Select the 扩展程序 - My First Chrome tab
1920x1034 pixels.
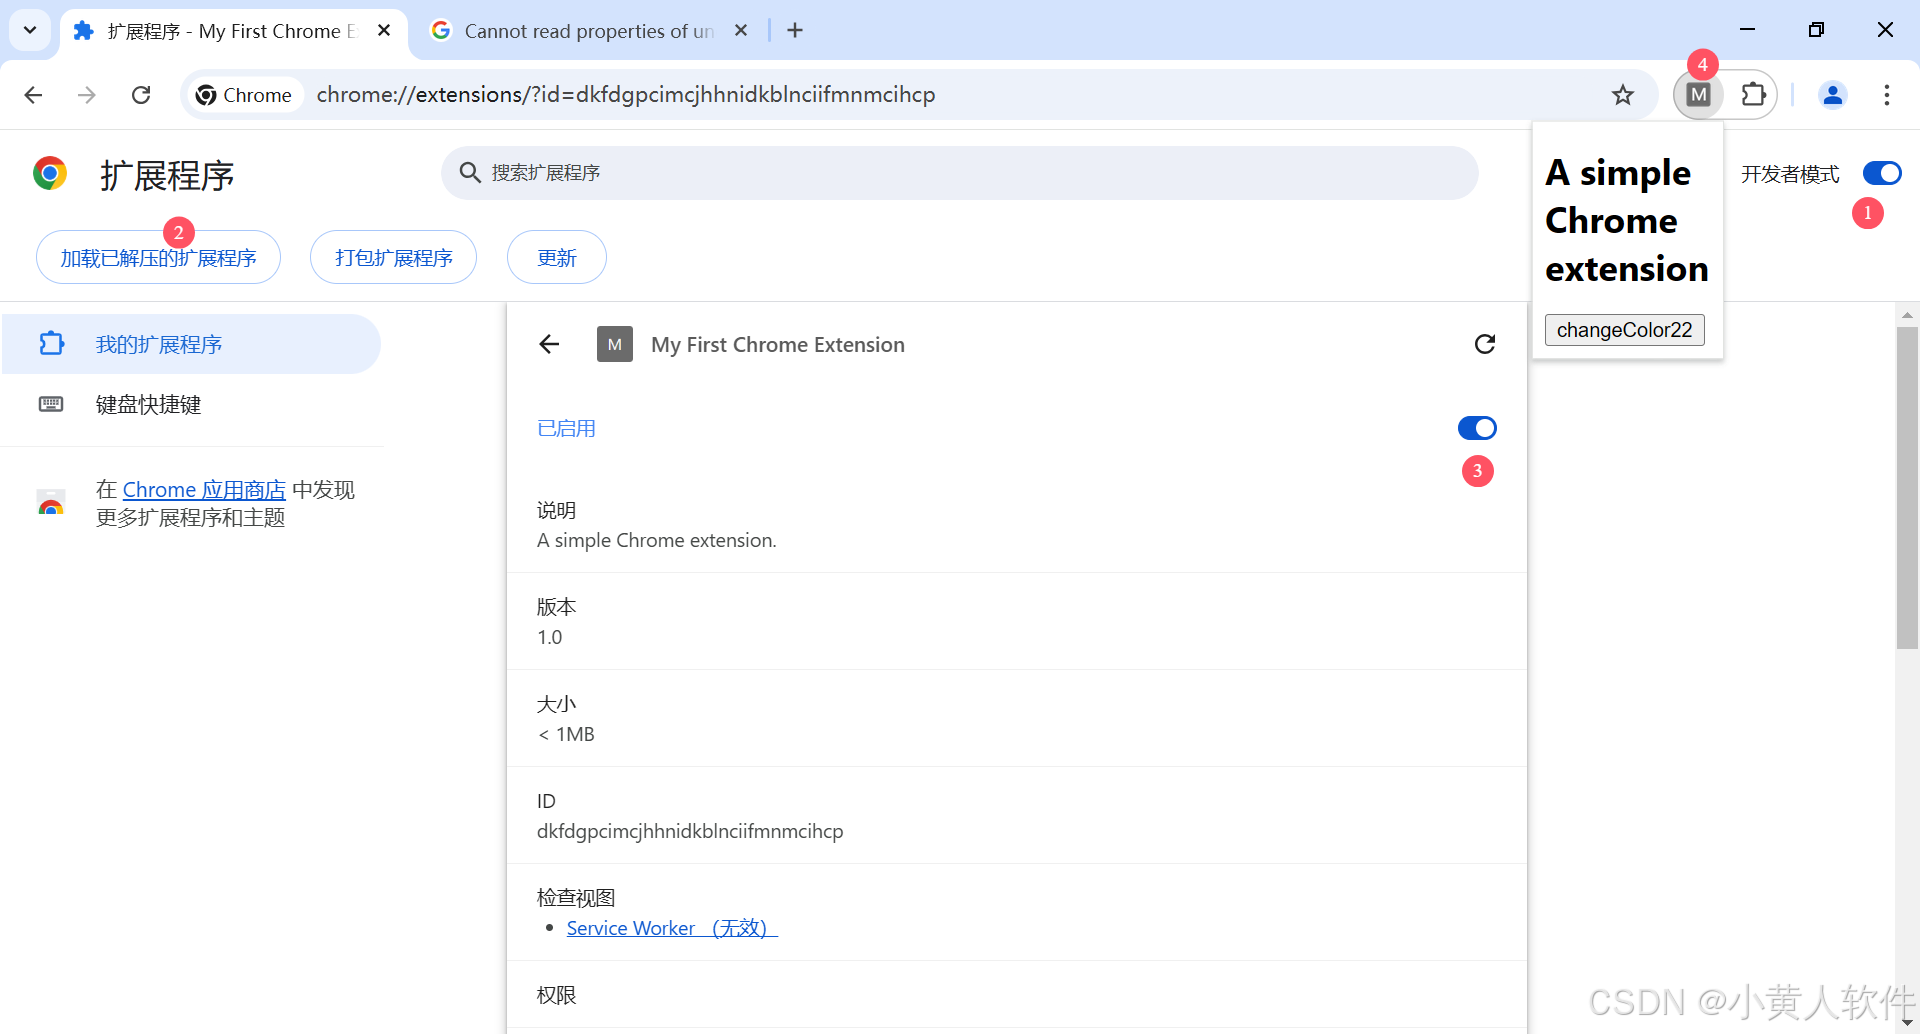234,31
